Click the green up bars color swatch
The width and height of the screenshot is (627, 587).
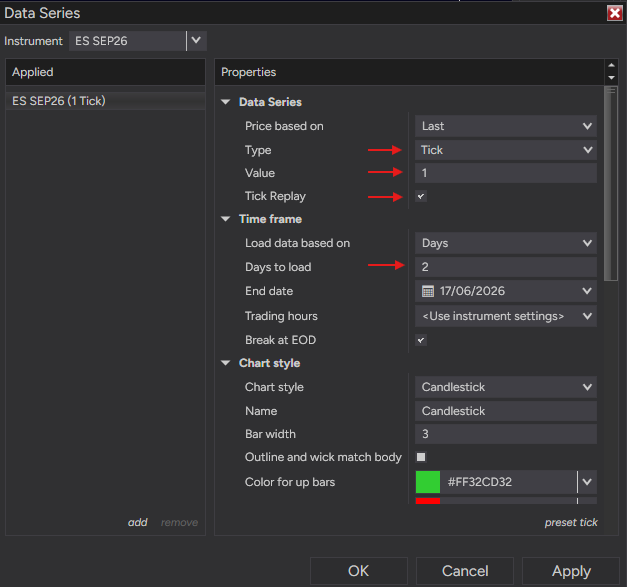(428, 482)
